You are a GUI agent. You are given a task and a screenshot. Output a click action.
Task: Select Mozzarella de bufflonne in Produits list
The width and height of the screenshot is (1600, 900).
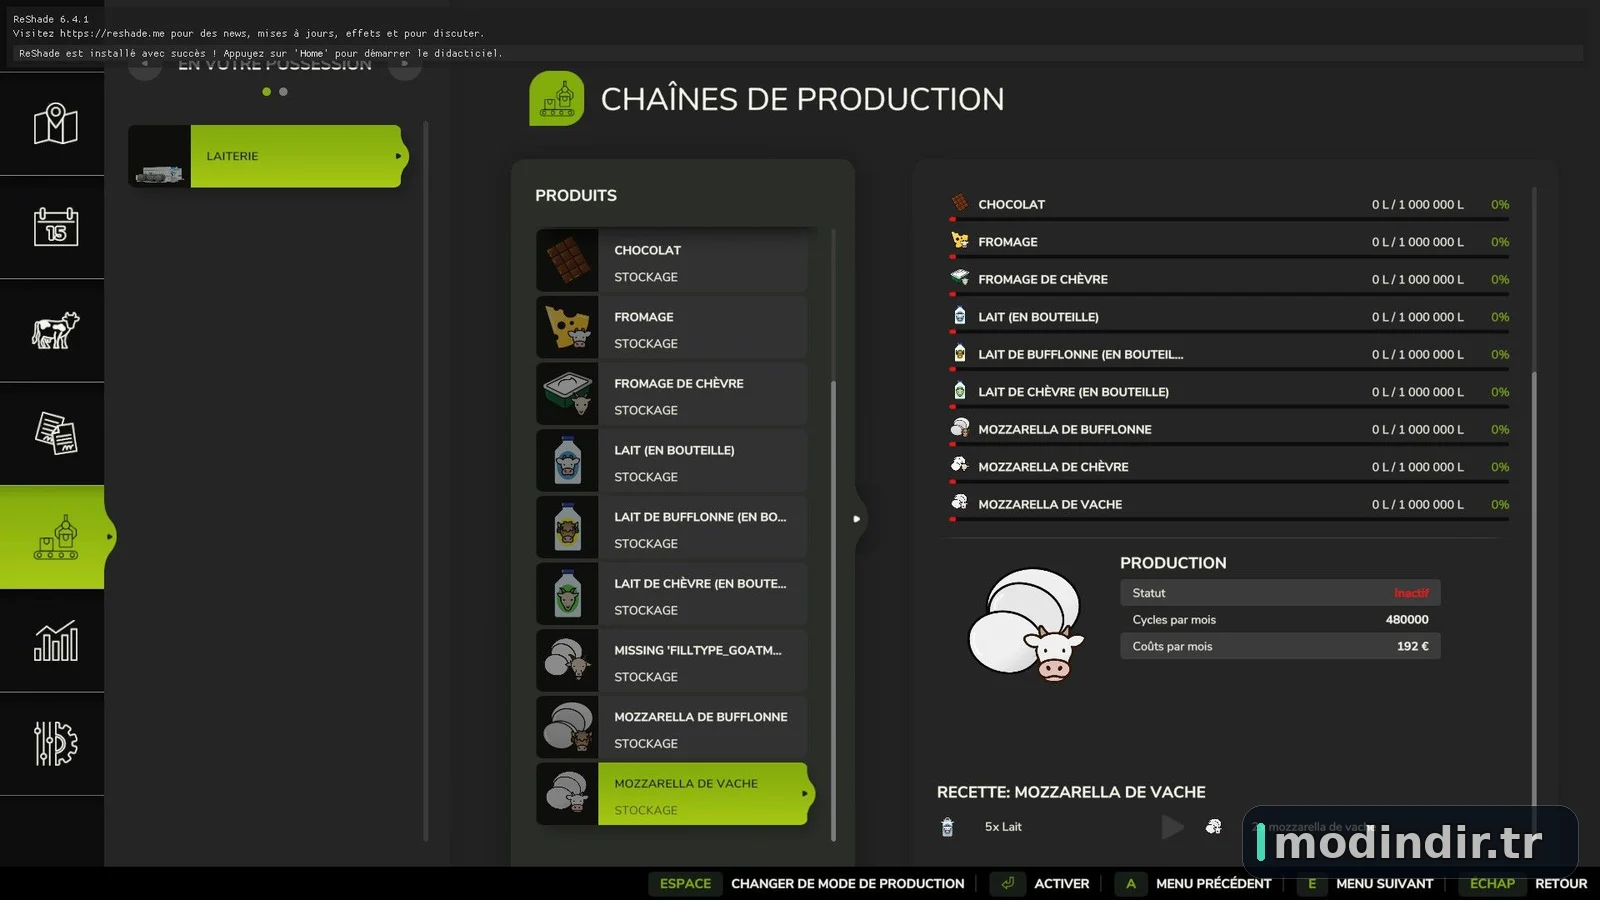click(x=671, y=728)
